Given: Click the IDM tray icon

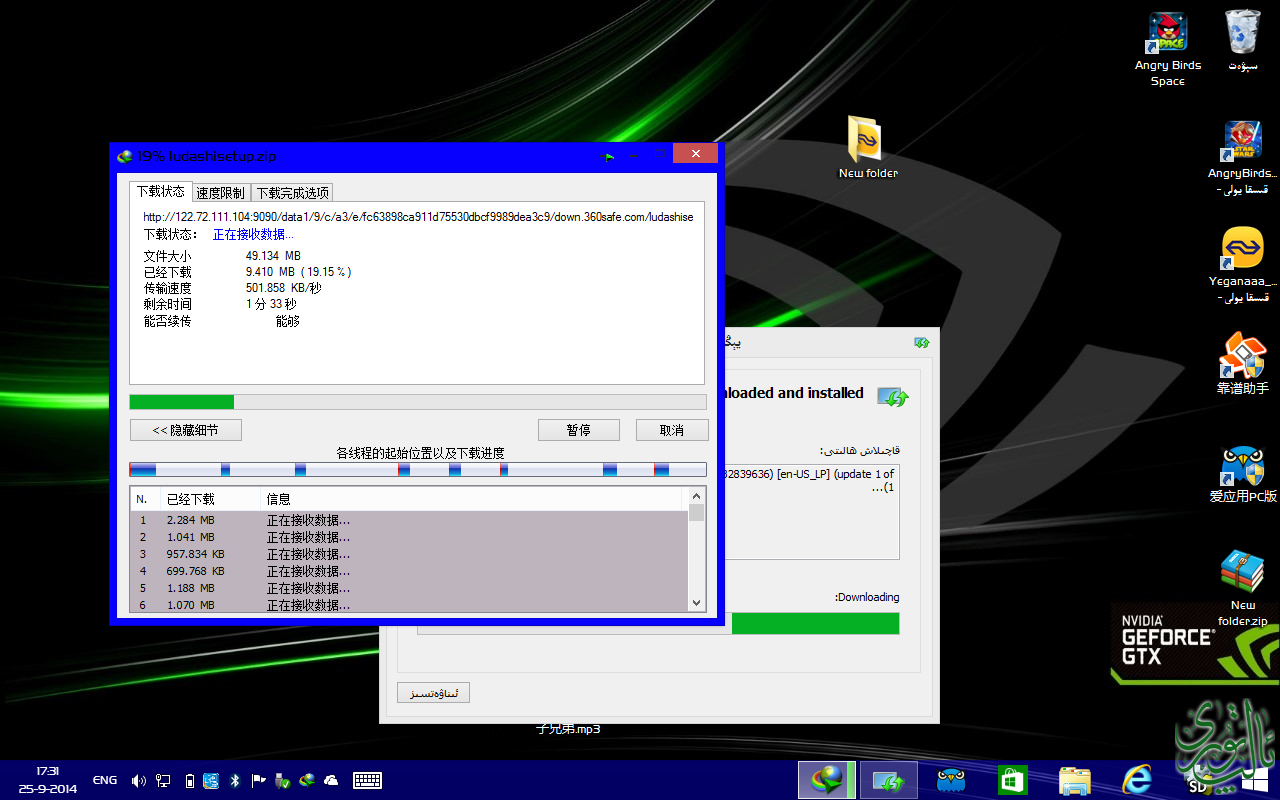Looking at the screenshot, I should (307, 780).
